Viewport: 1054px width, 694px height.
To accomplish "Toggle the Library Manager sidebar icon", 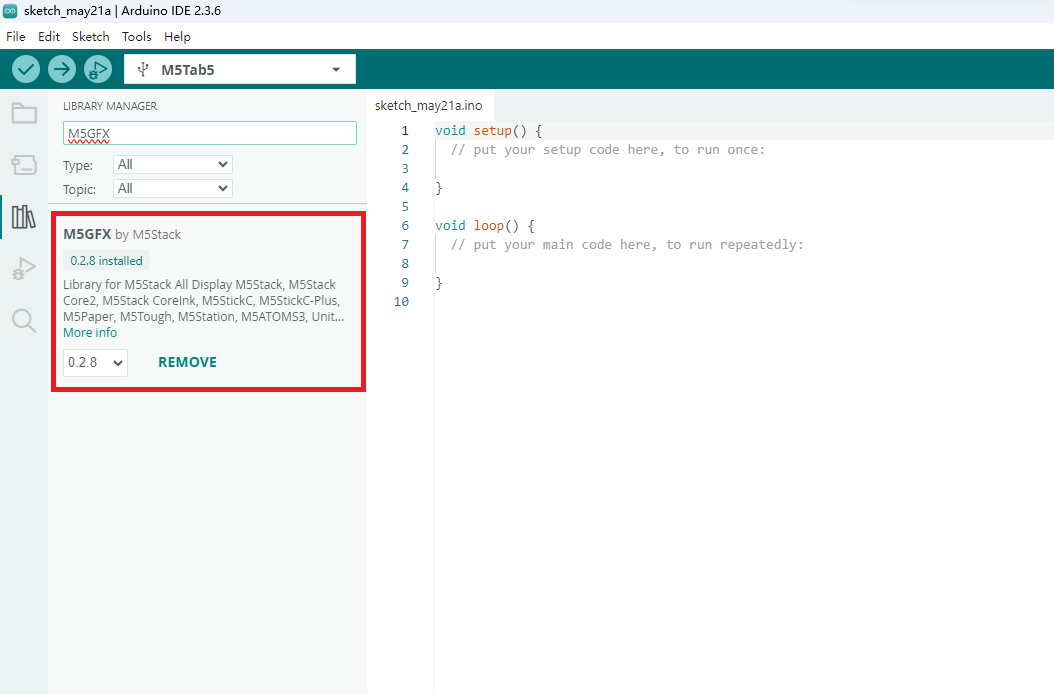I will [24, 217].
